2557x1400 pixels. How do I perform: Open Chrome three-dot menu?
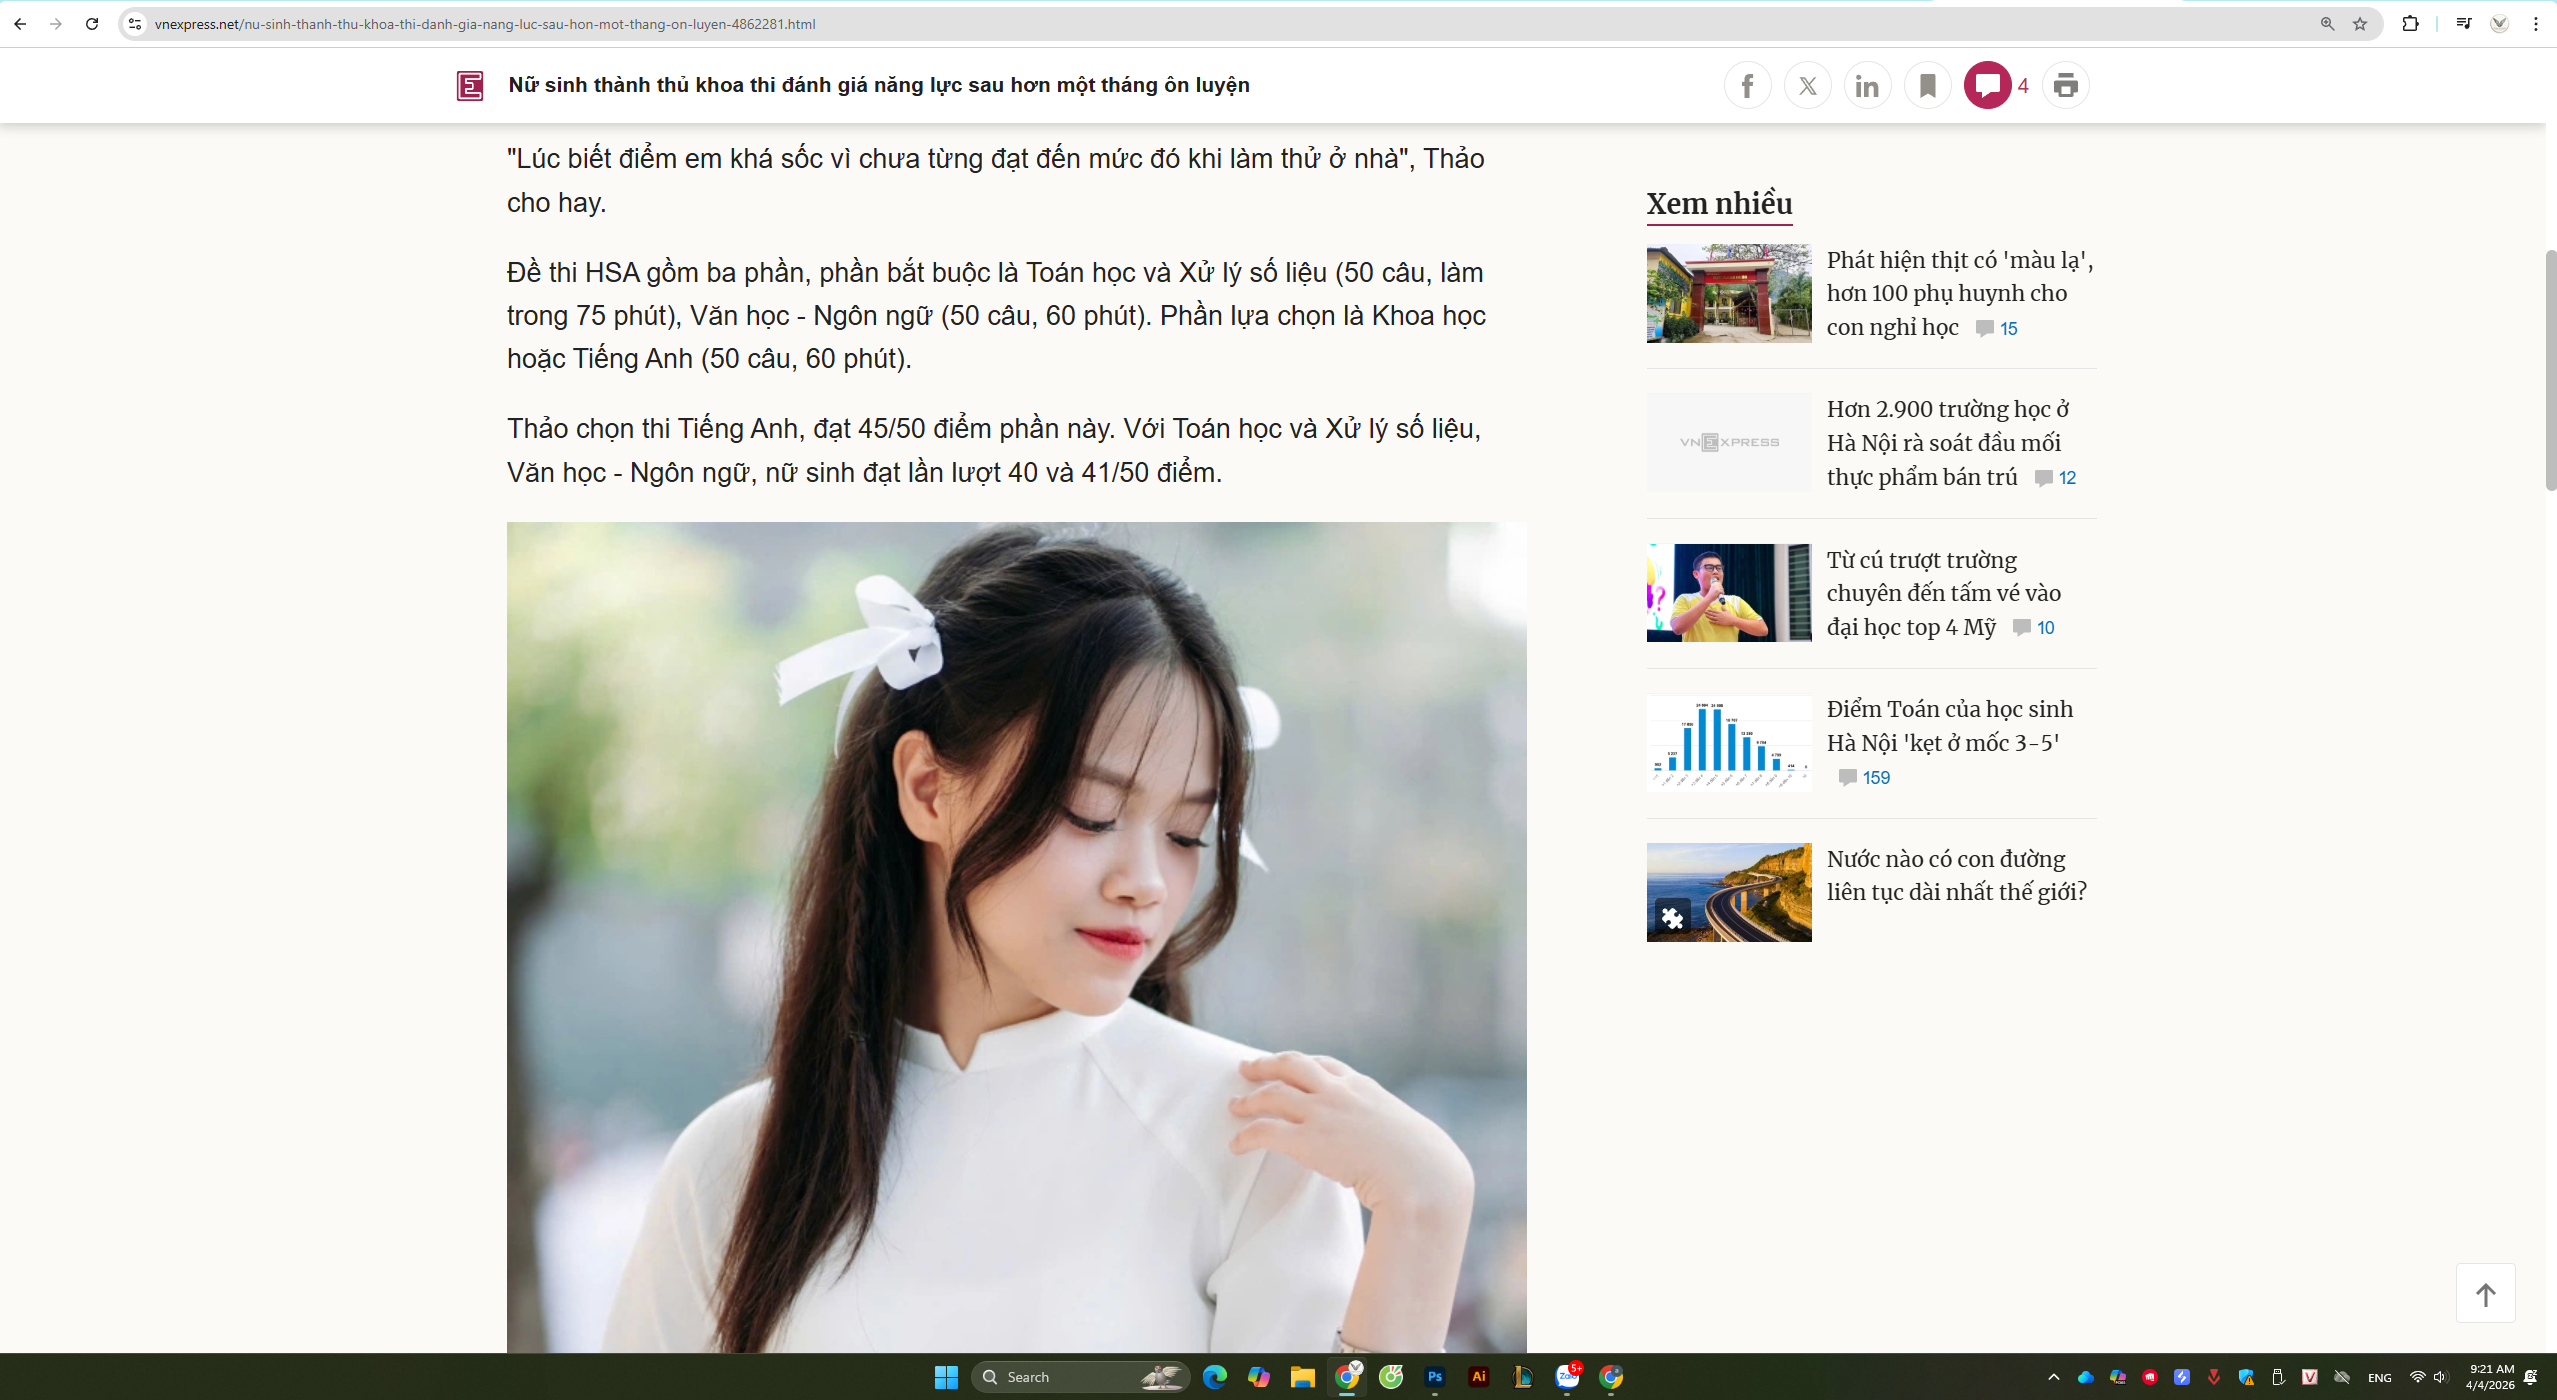pyautogui.click(x=2535, y=24)
